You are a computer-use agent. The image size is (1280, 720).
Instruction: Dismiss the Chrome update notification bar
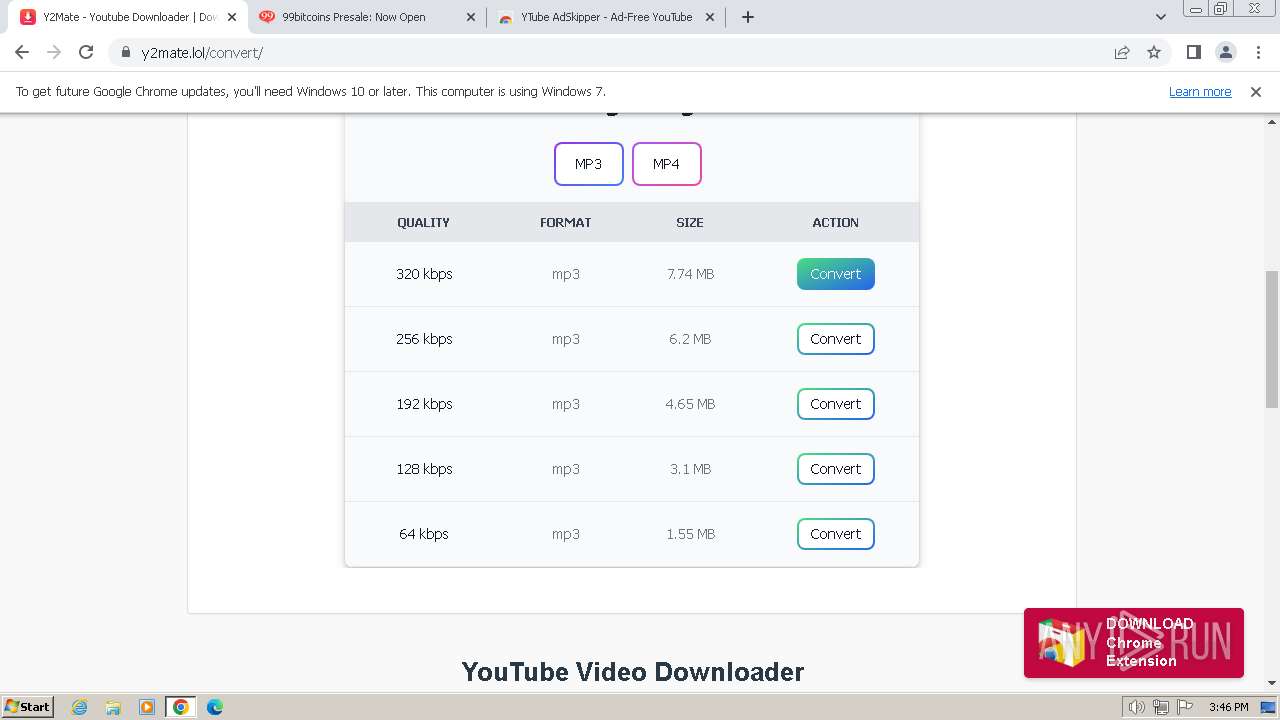[1256, 91]
